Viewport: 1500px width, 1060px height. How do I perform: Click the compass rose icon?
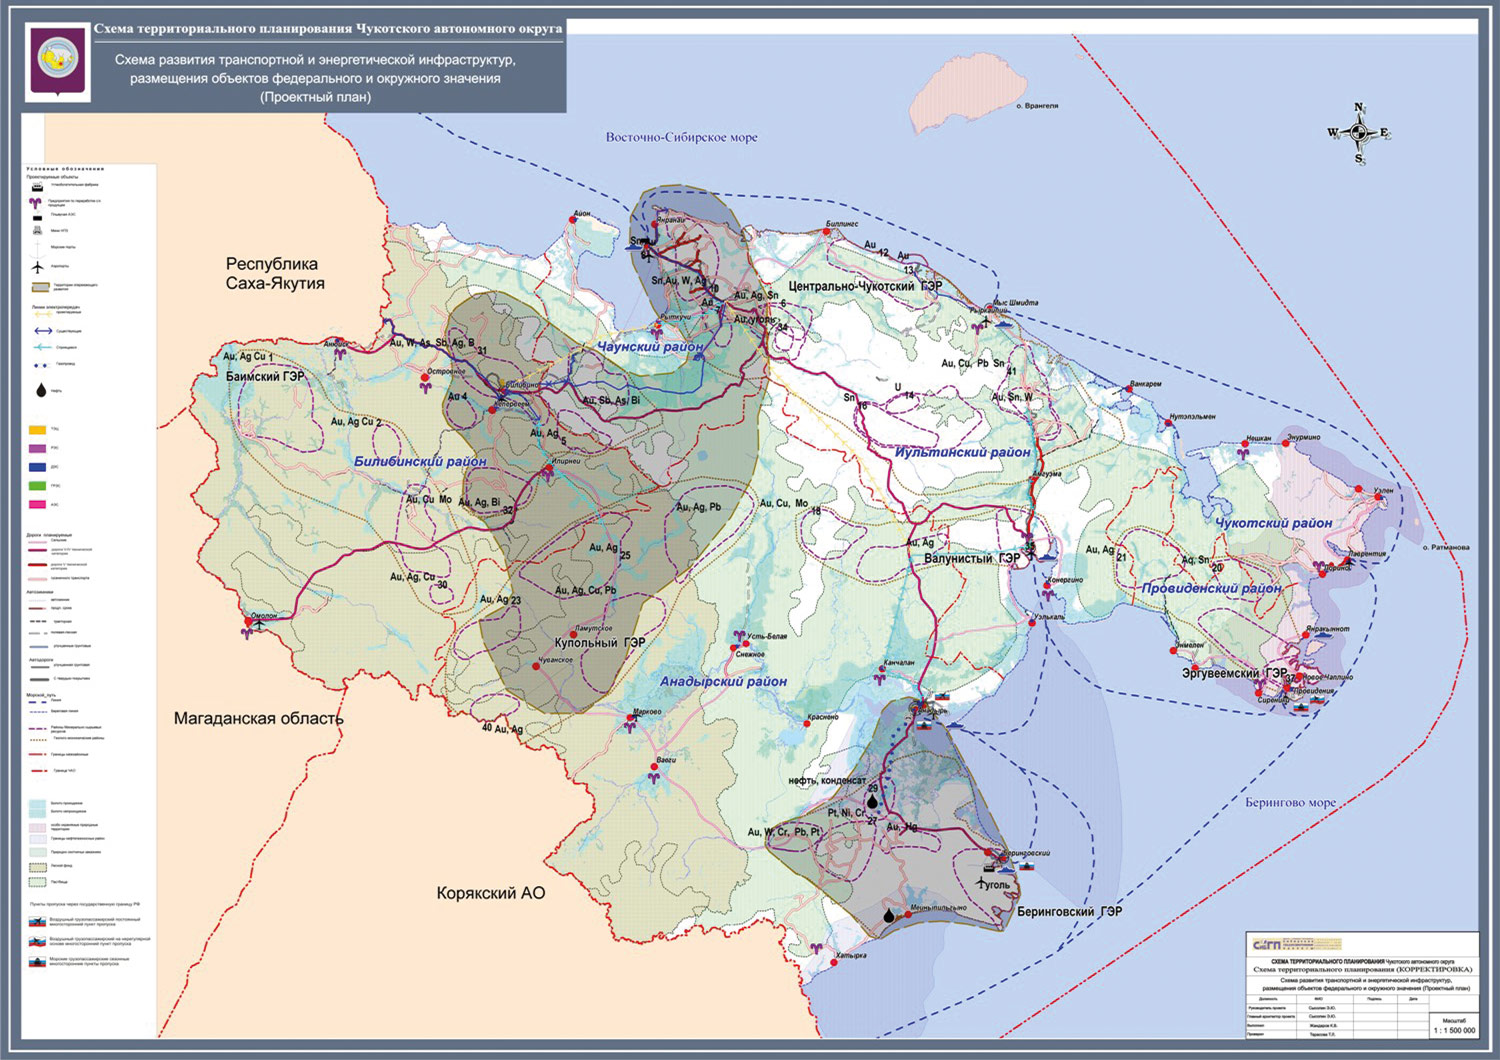[x=1359, y=133]
